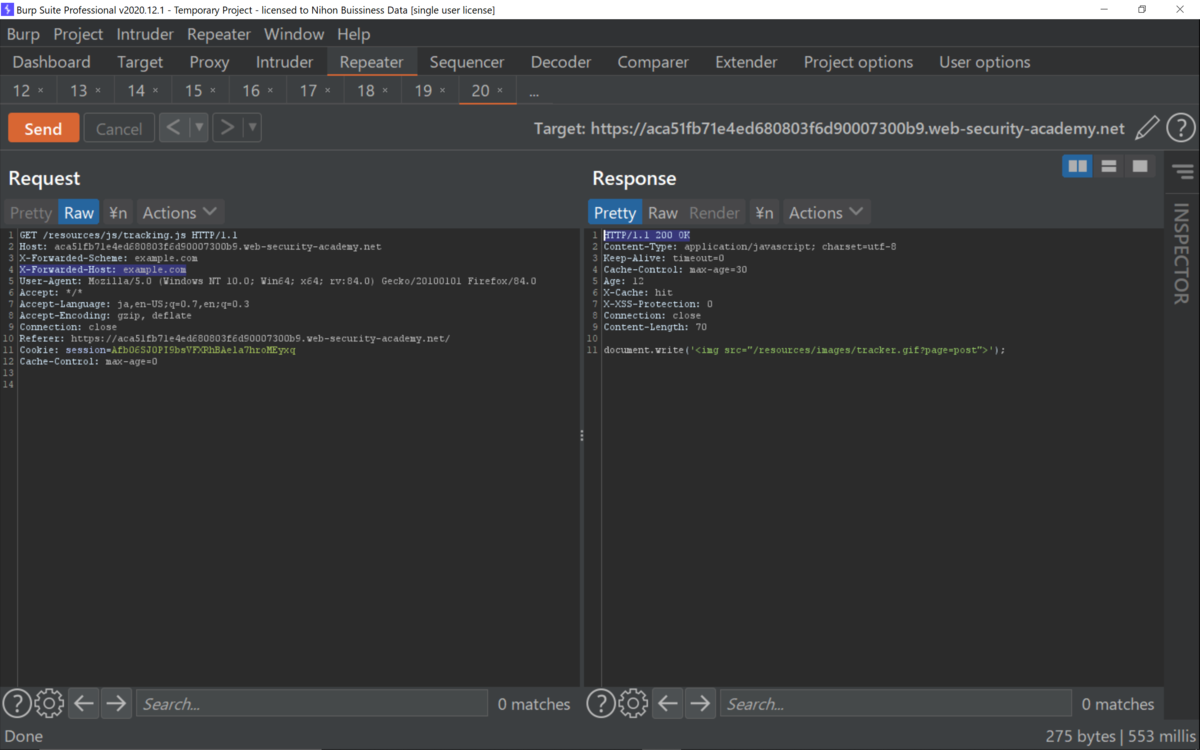Click the X-Cache: hit response header
This screenshot has width=1200, height=750.
[x=638, y=293]
